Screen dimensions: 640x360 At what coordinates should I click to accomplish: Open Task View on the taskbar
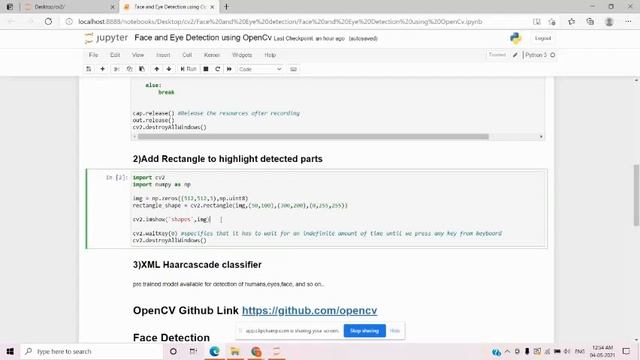tap(193, 351)
